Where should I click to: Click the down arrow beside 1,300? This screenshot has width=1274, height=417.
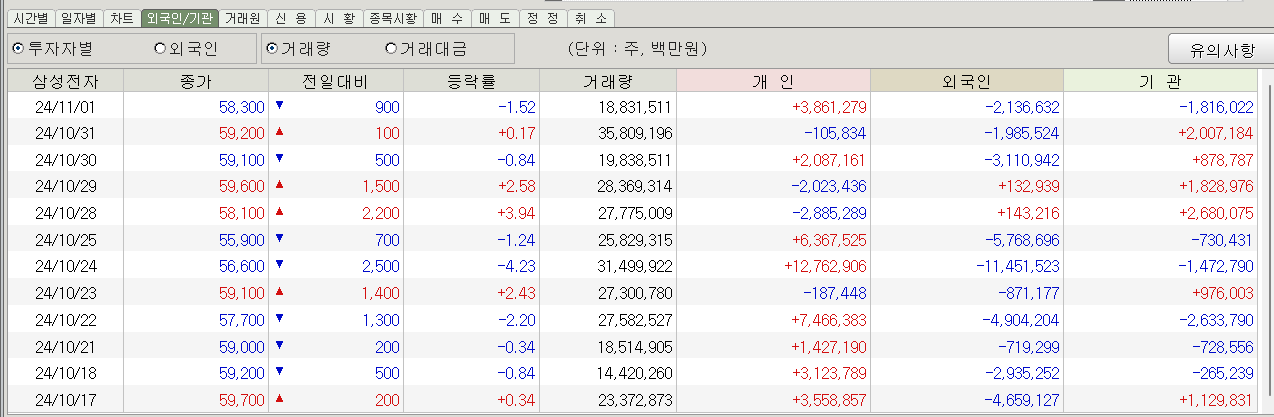280,318
